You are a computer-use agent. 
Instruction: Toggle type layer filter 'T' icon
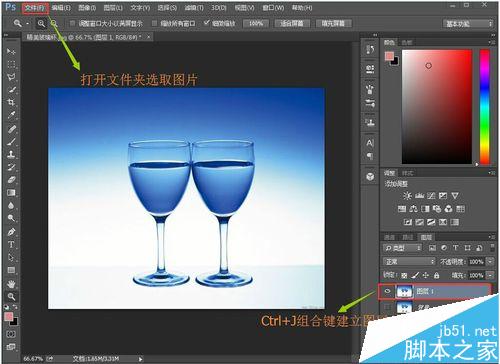click(x=455, y=248)
